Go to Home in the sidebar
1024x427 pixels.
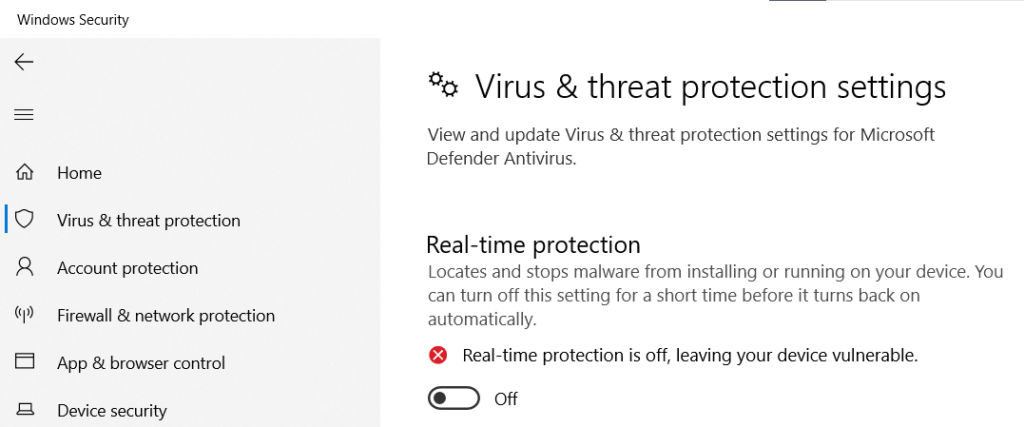[x=79, y=173]
